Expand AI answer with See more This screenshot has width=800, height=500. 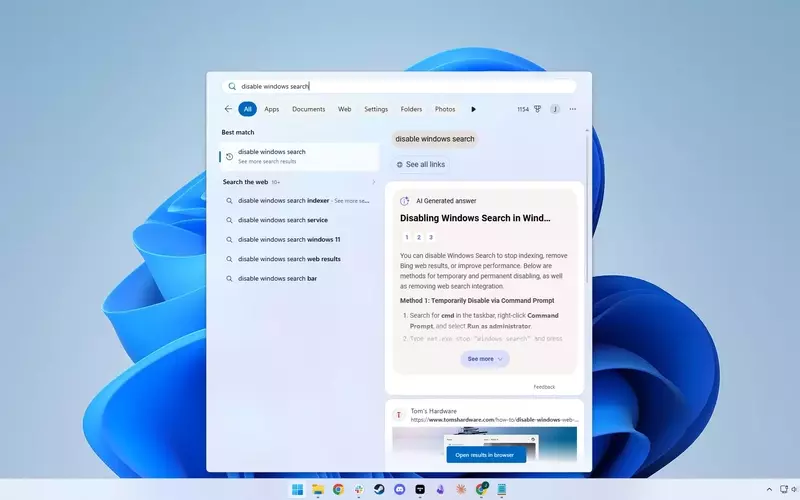click(485, 359)
